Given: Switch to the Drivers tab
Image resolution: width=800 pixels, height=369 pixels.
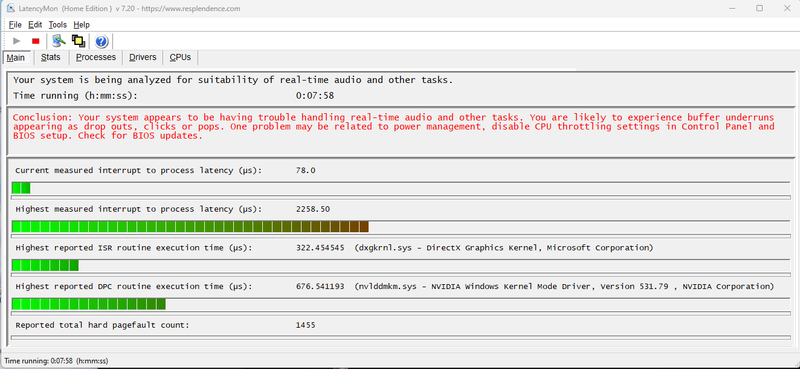Looking at the screenshot, I should [143, 57].
